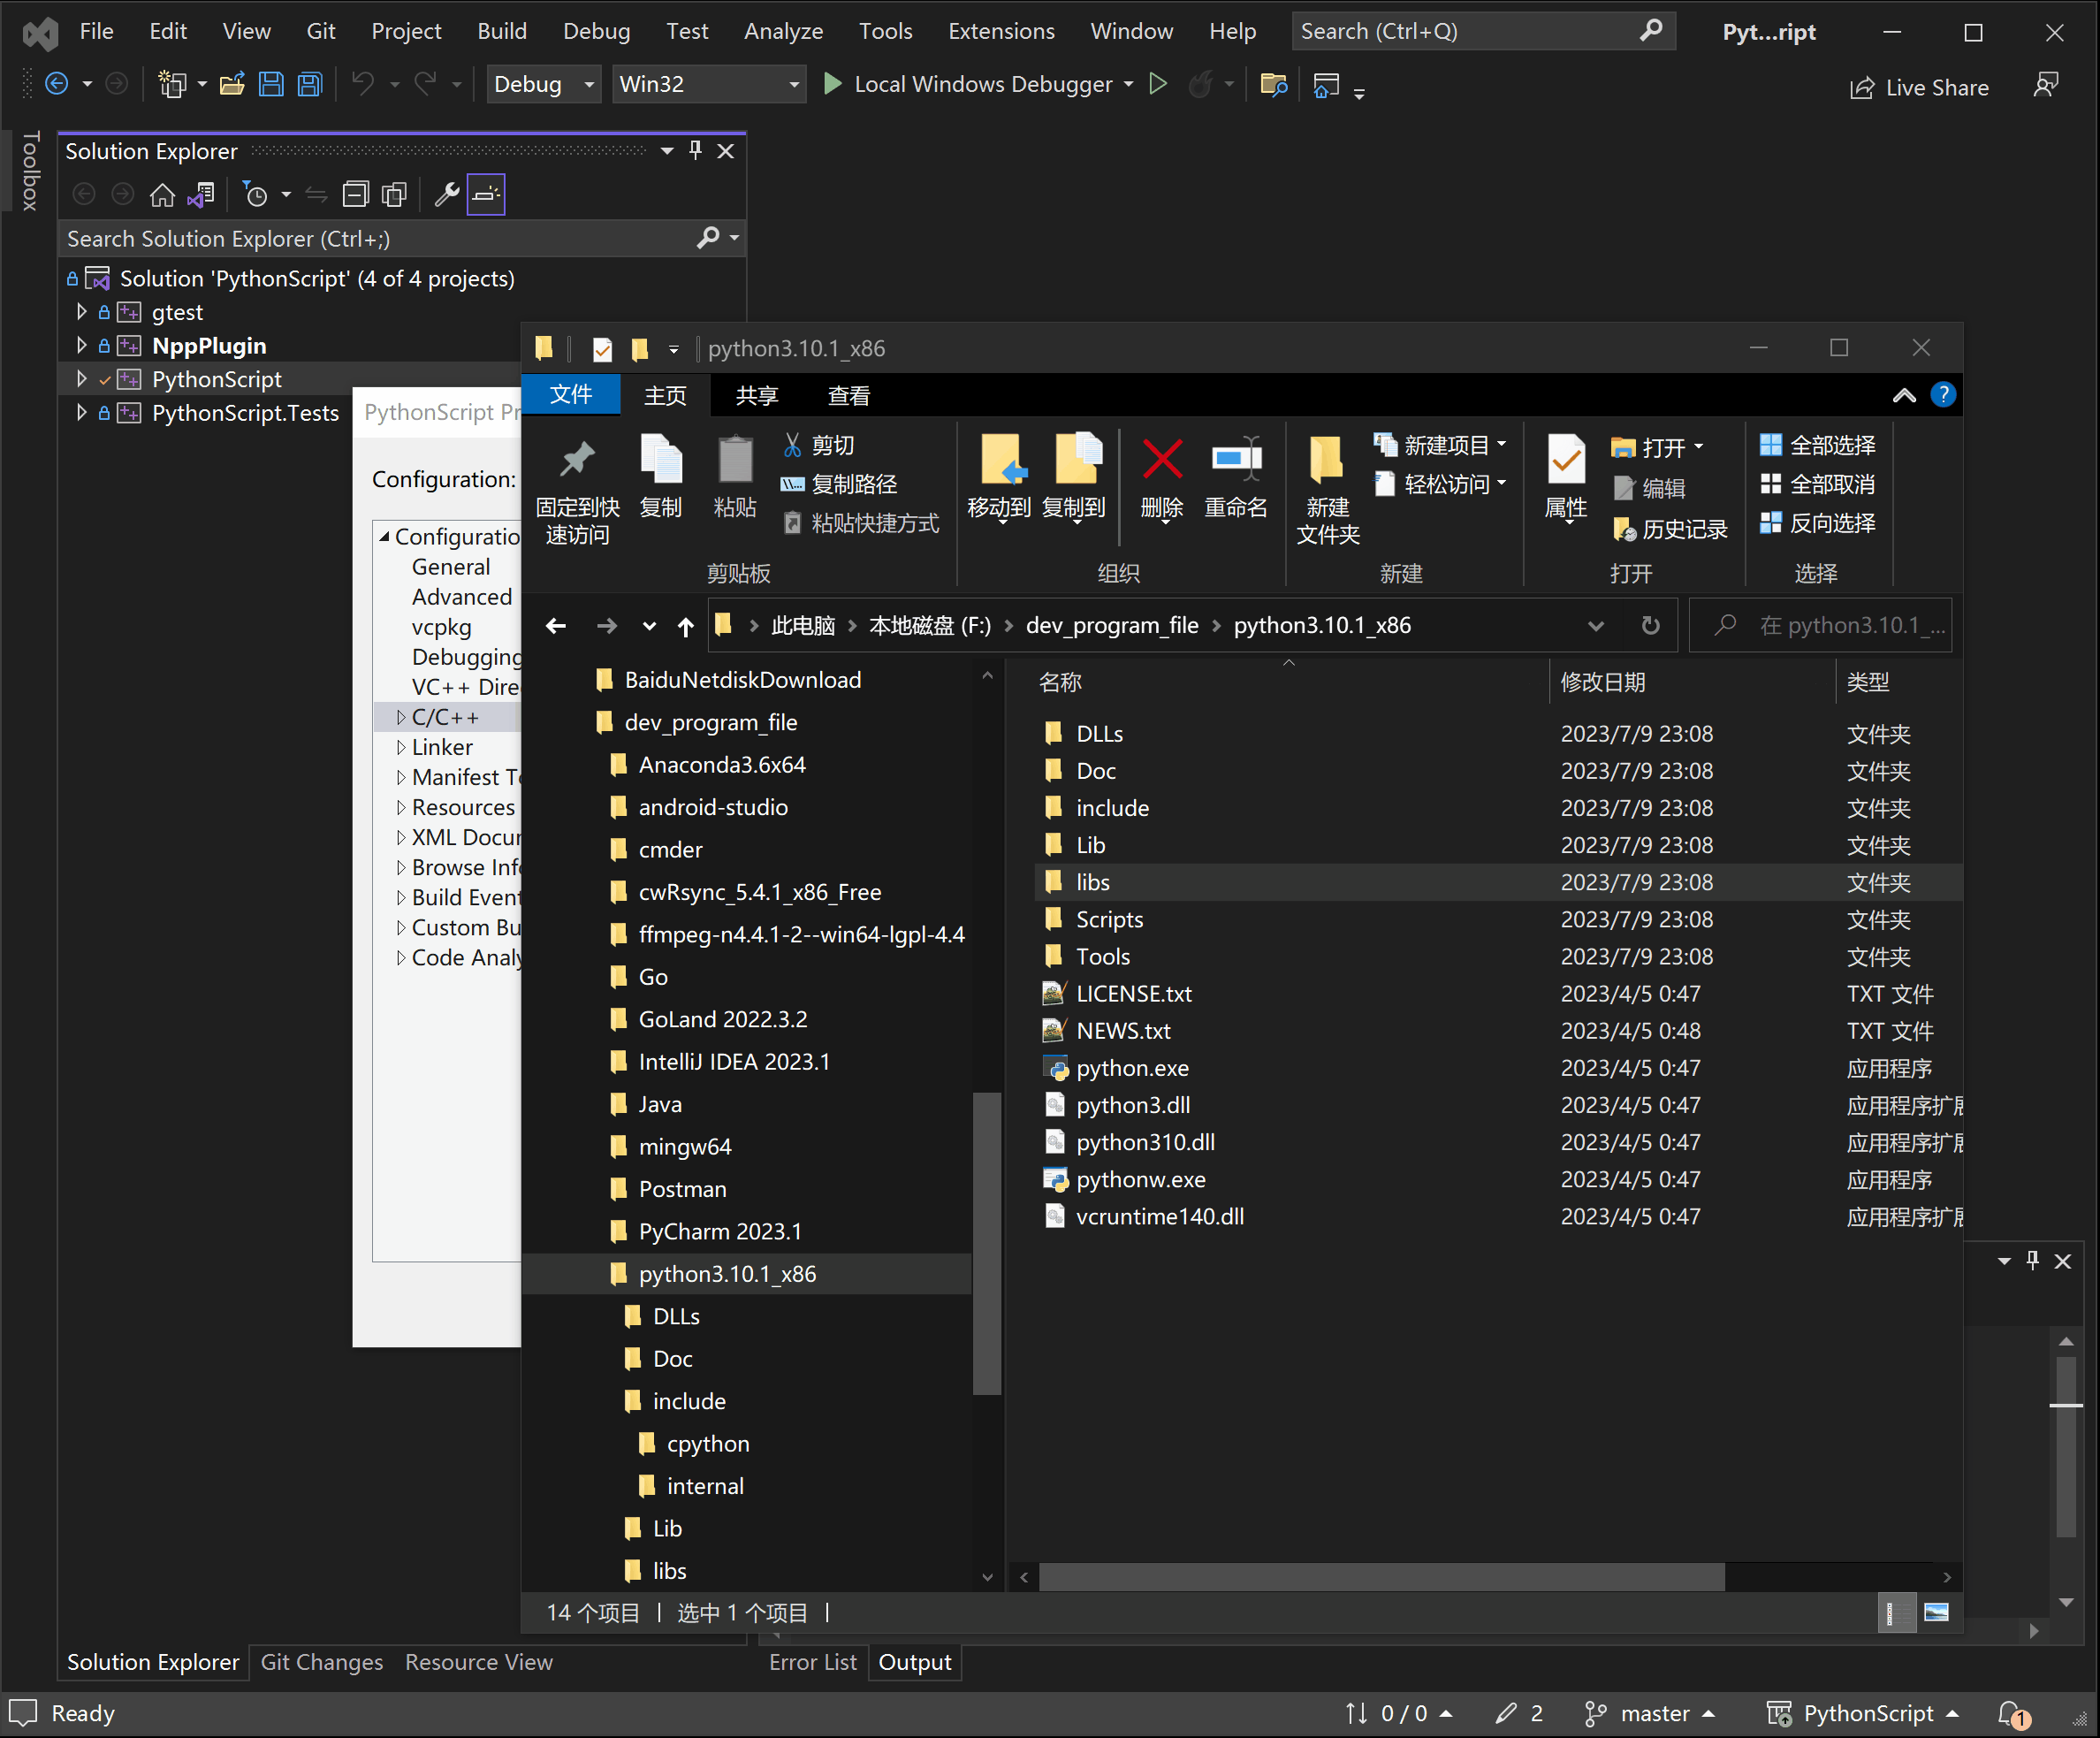Open the 新建项目 dropdown
This screenshot has height=1738, width=2100.
tap(1441, 445)
